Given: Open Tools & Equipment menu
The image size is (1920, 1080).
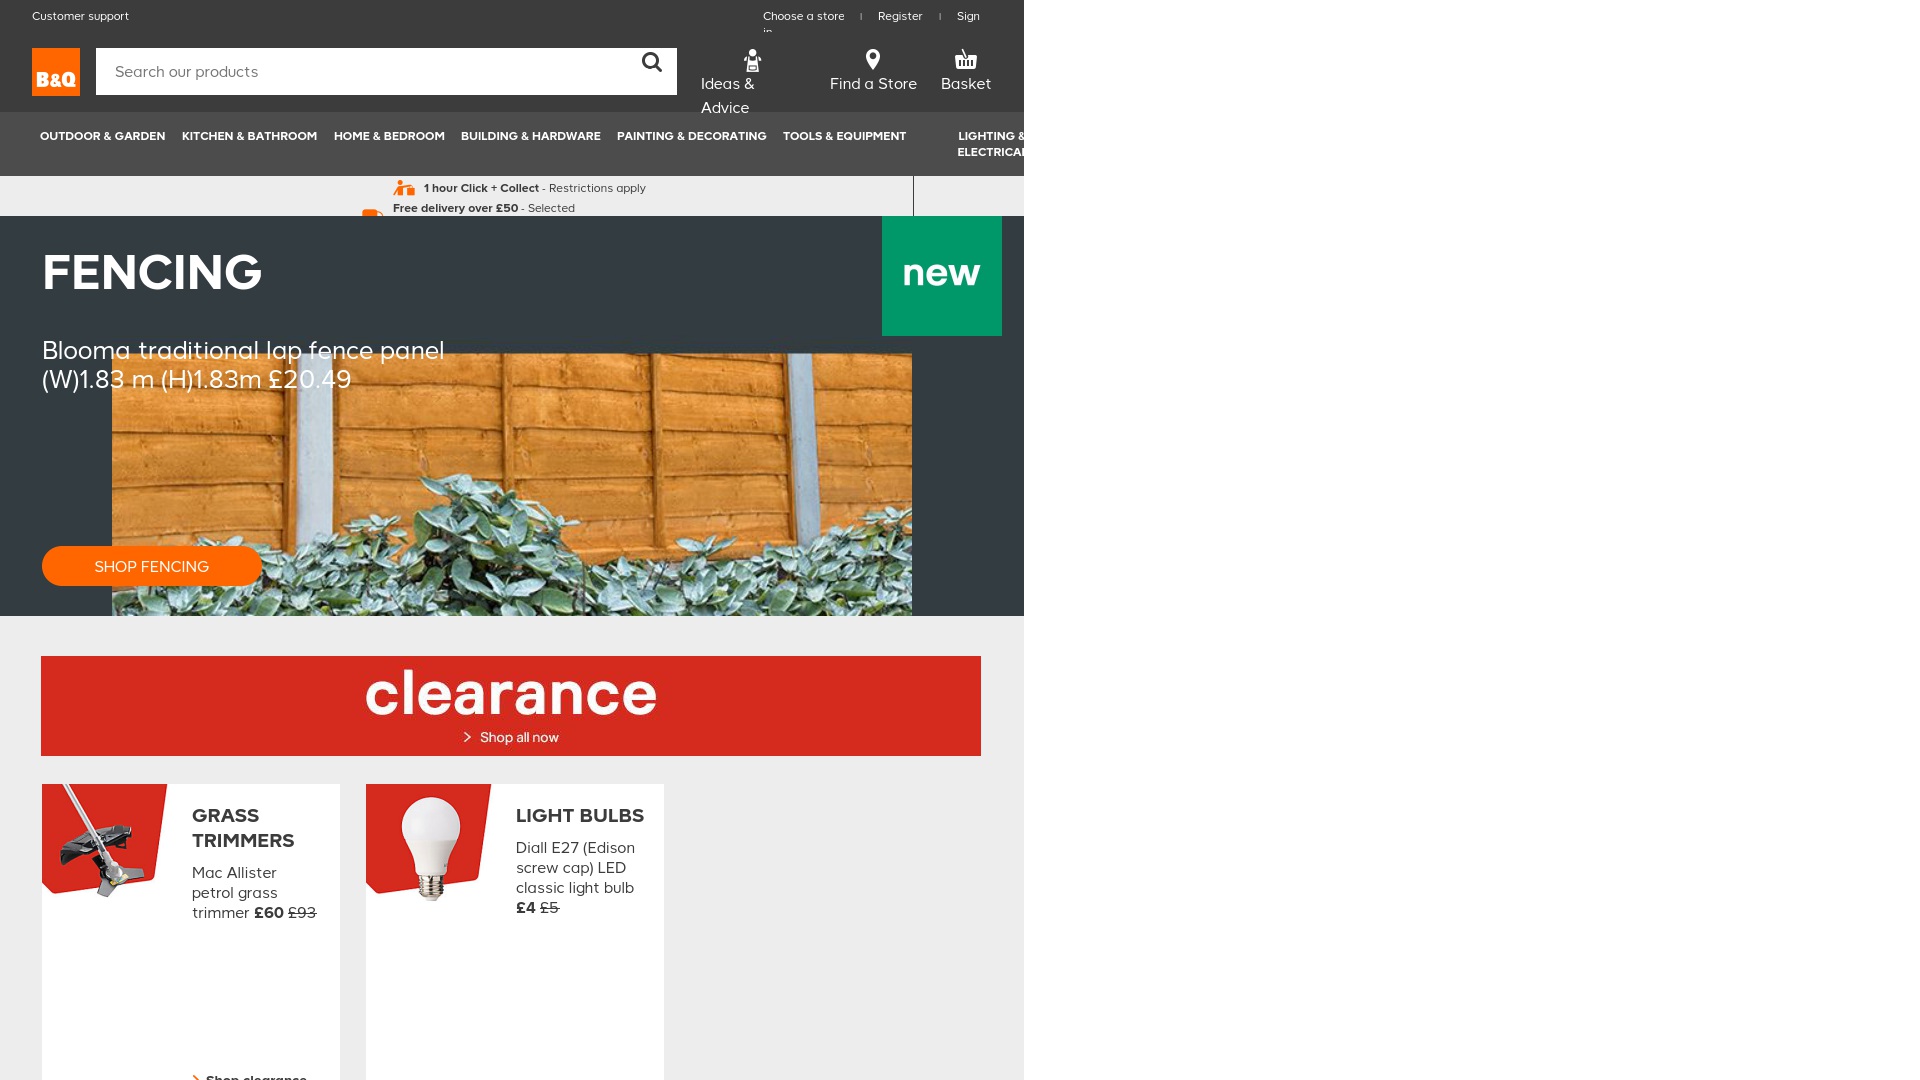Looking at the screenshot, I should point(845,136).
